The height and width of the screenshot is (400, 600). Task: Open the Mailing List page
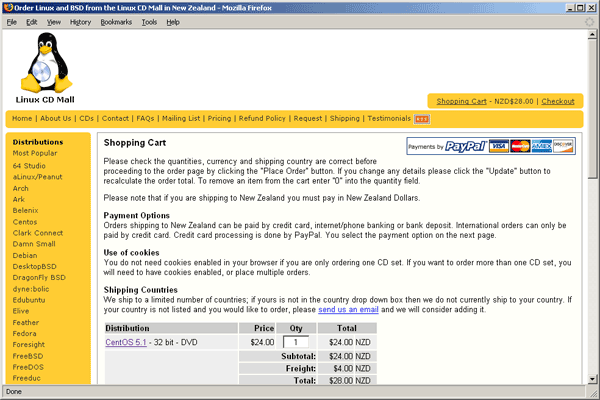[181, 119]
